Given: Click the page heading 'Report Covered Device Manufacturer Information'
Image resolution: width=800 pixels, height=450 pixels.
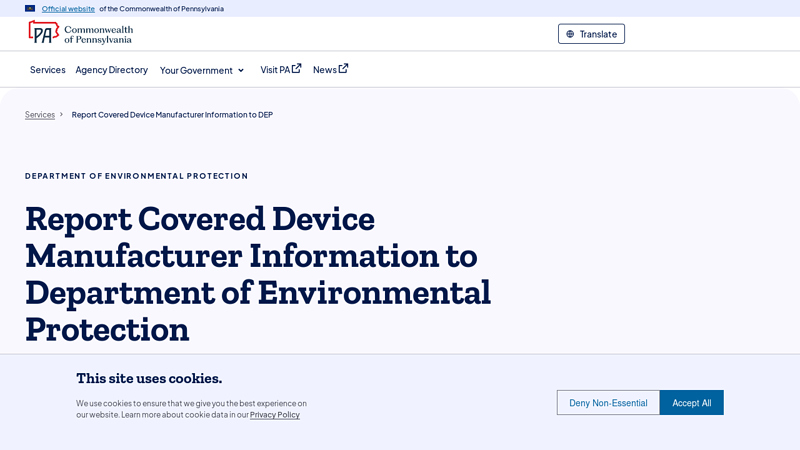Looking at the screenshot, I should point(258,274).
